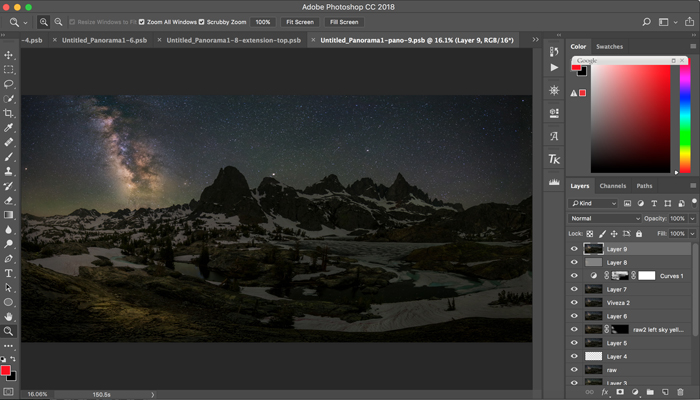Open the Untitled_Panorama1-6.psb document tab
The height and width of the screenshot is (400, 700).
104,40
